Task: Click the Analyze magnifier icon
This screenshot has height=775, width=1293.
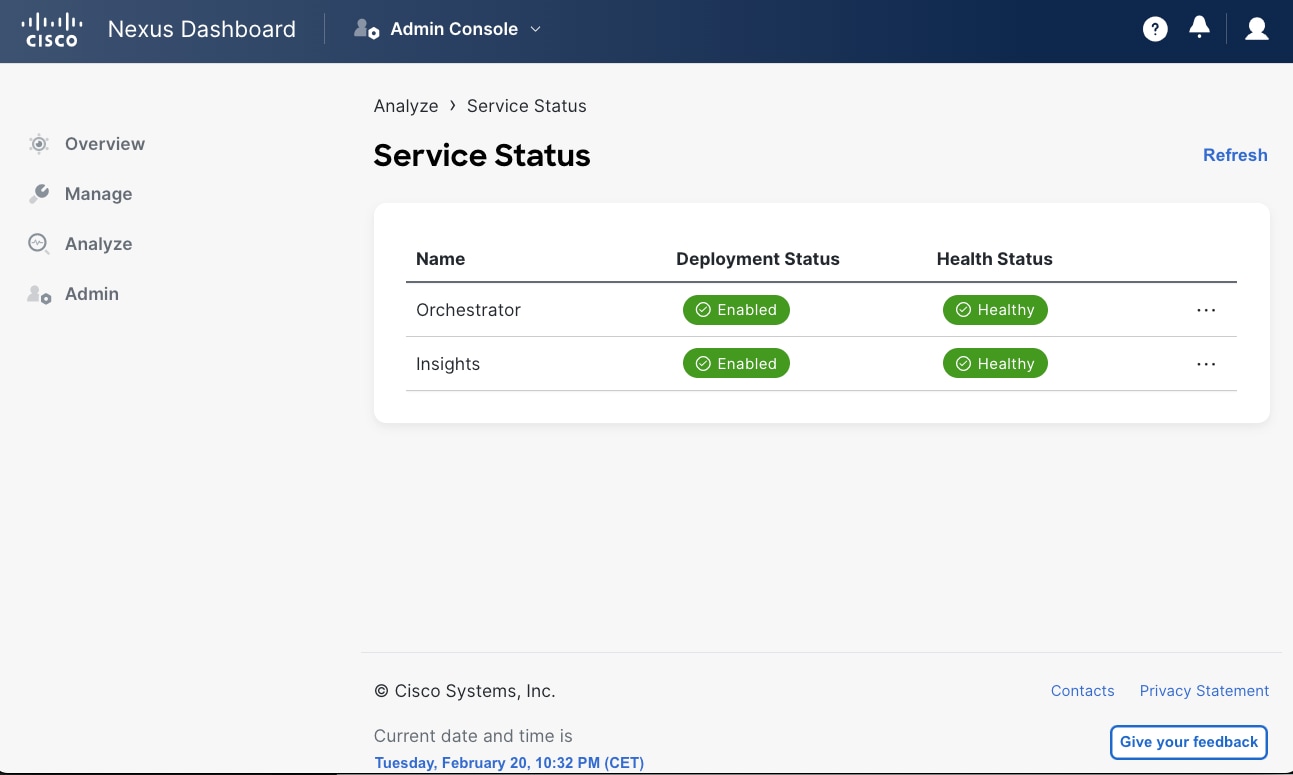Action: [x=39, y=244]
